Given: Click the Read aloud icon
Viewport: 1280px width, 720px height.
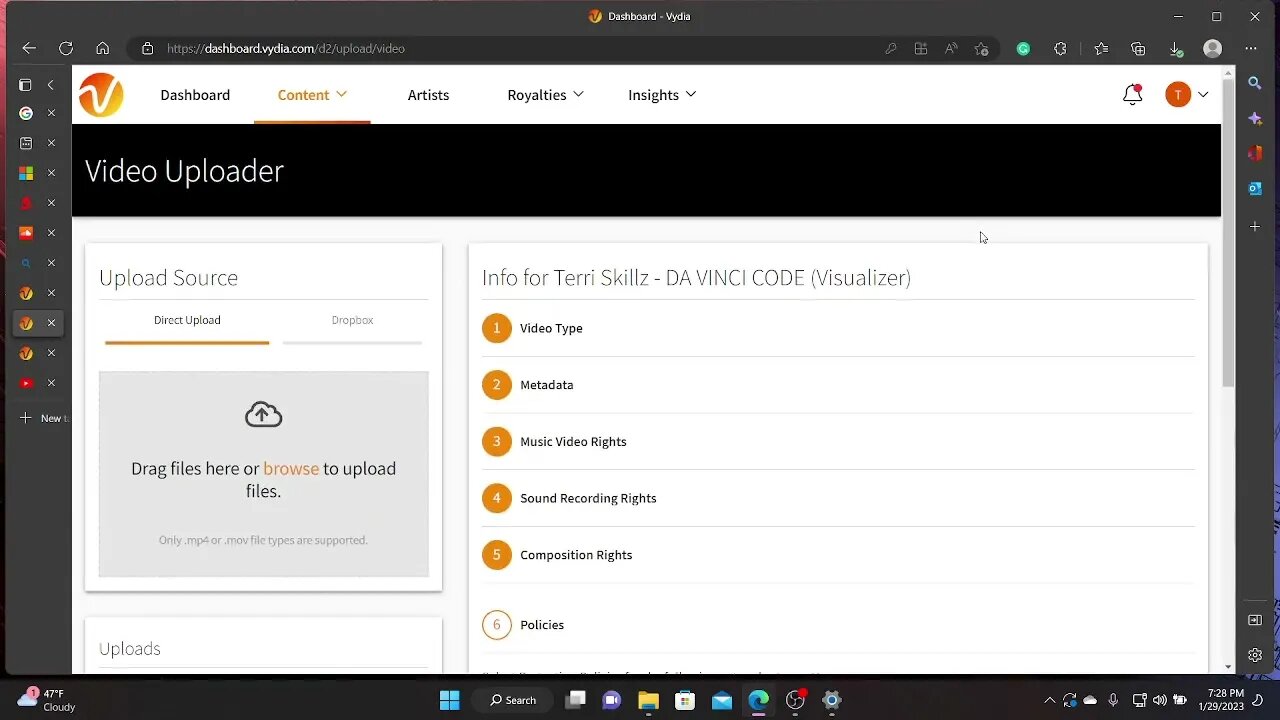Looking at the screenshot, I should pos(951,48).
